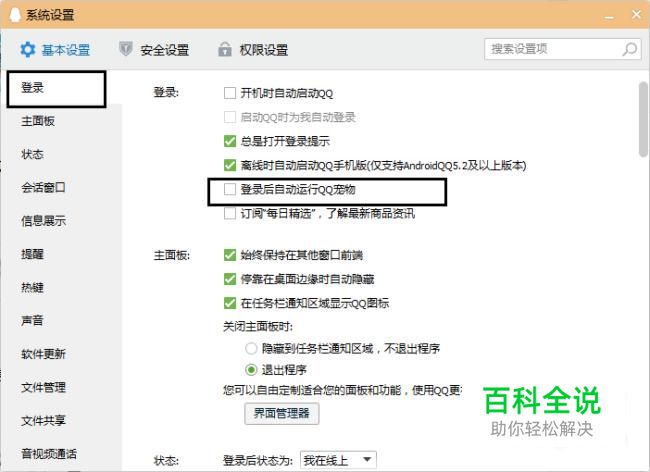Open 音视频通话 settings in the sidebar
650x472 pixels.
click(49, 454)
